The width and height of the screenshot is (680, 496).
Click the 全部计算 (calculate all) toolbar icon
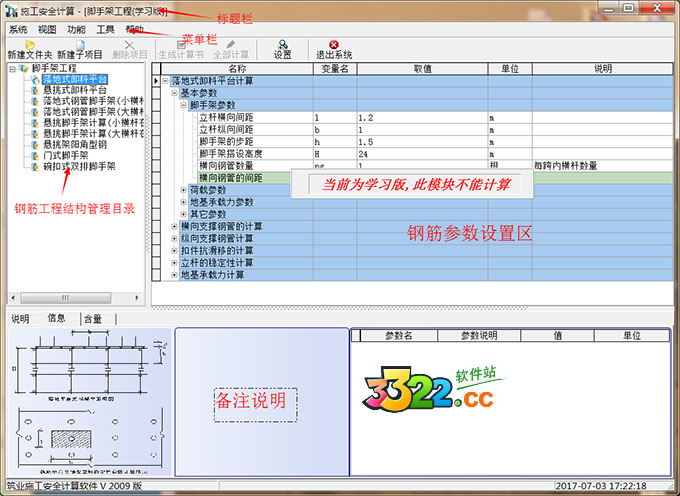point(231,46)
